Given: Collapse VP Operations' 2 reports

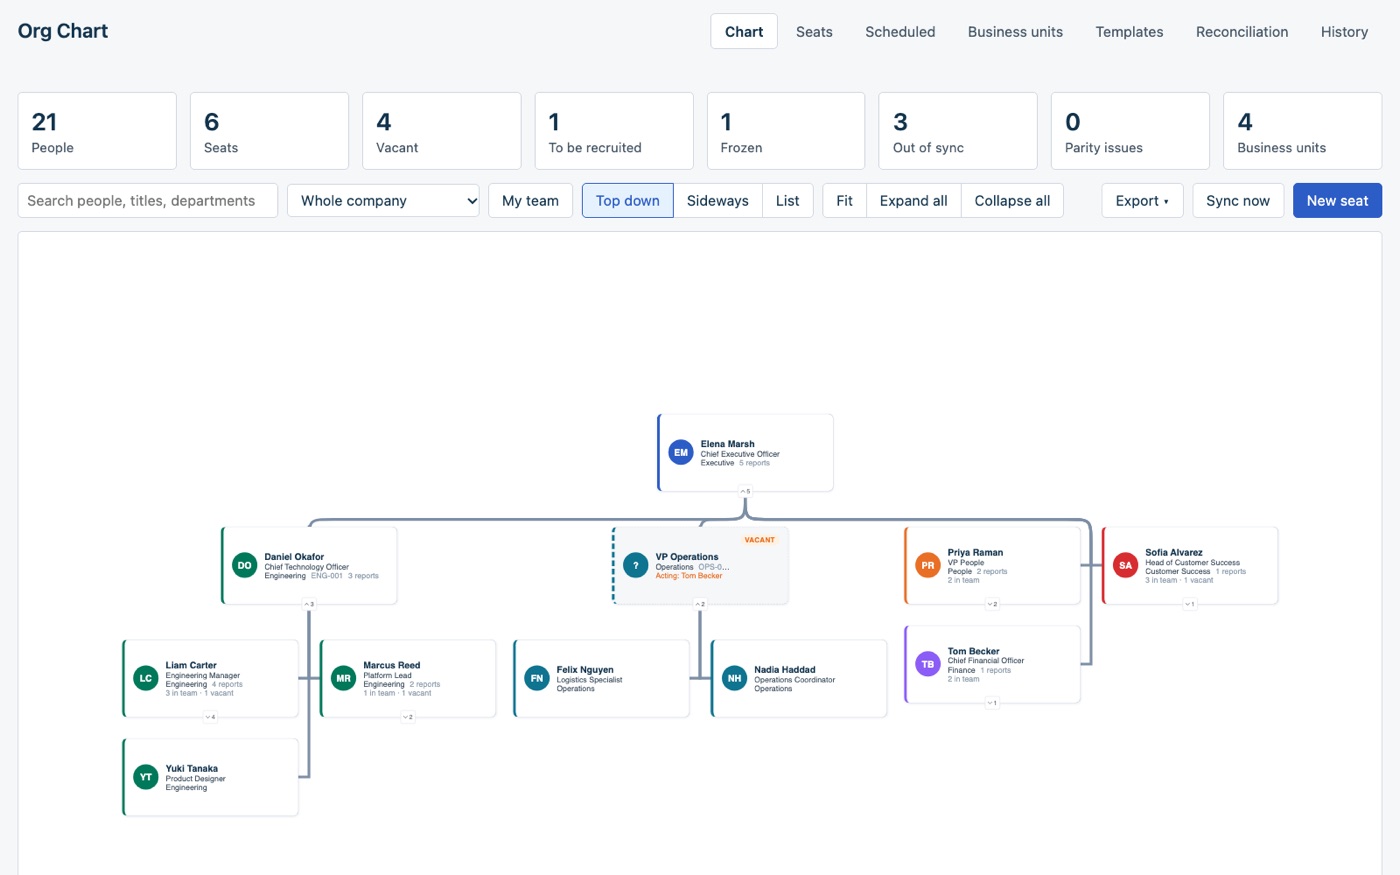Looking at the screenshot, I should coord(700,604).
